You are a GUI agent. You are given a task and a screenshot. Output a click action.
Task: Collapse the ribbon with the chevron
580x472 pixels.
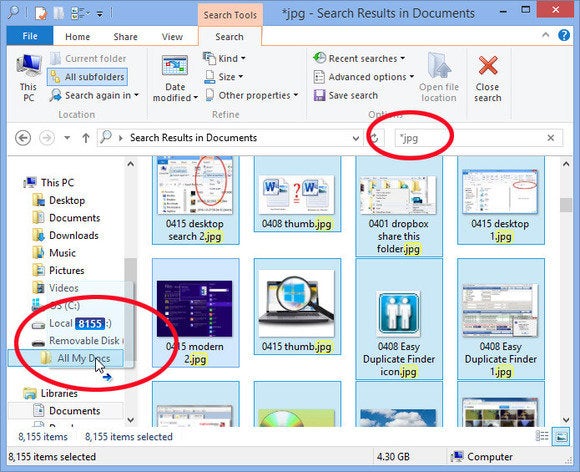point(546,35)
